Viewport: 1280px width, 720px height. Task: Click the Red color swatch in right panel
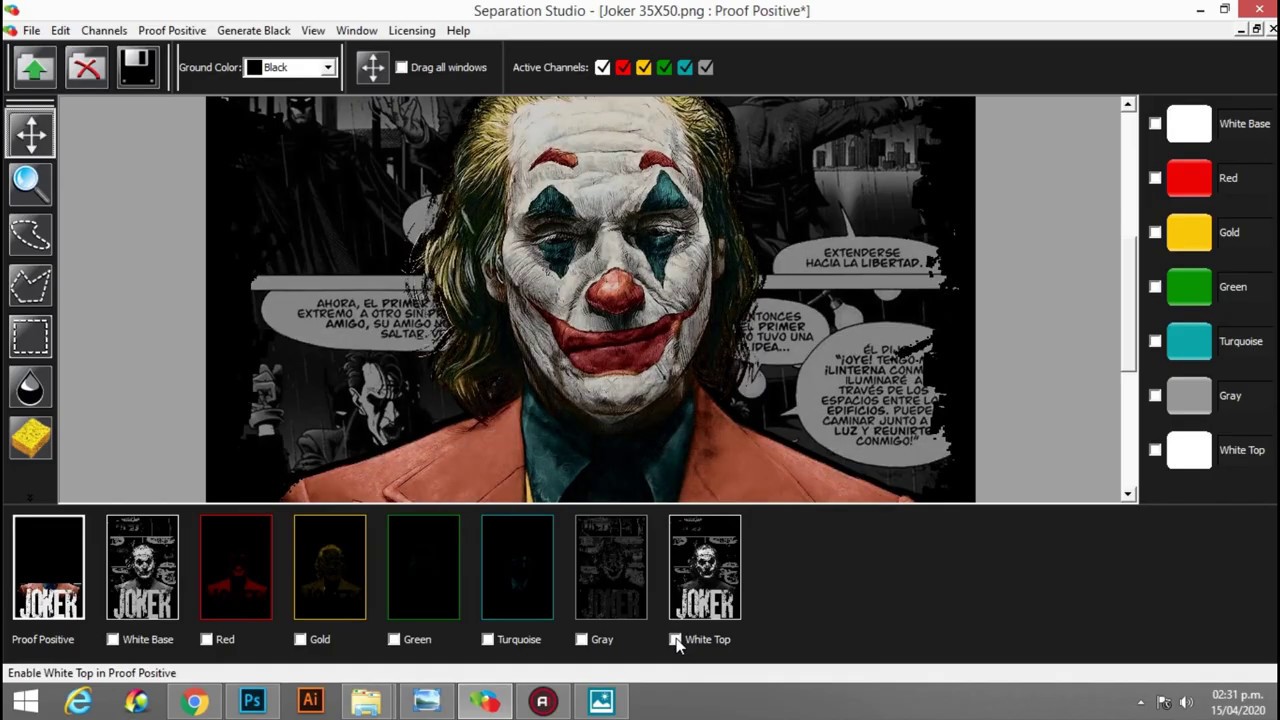coord(1189,178)
